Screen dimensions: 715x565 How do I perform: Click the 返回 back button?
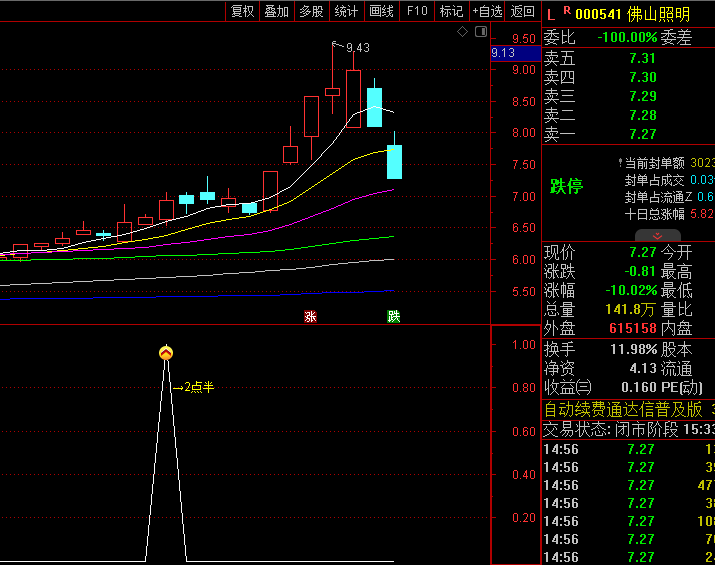click(x=523, y=11)
